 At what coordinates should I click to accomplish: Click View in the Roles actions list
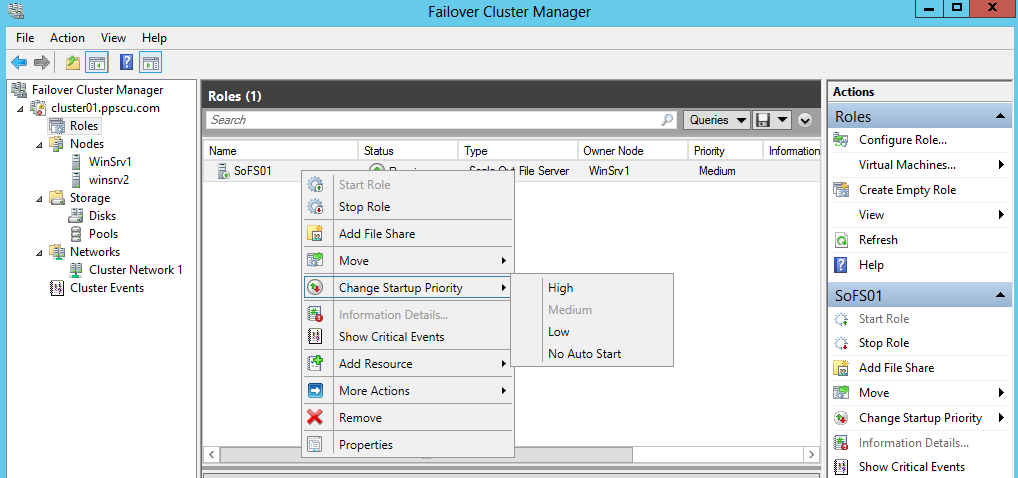click(x=871, y=215)
